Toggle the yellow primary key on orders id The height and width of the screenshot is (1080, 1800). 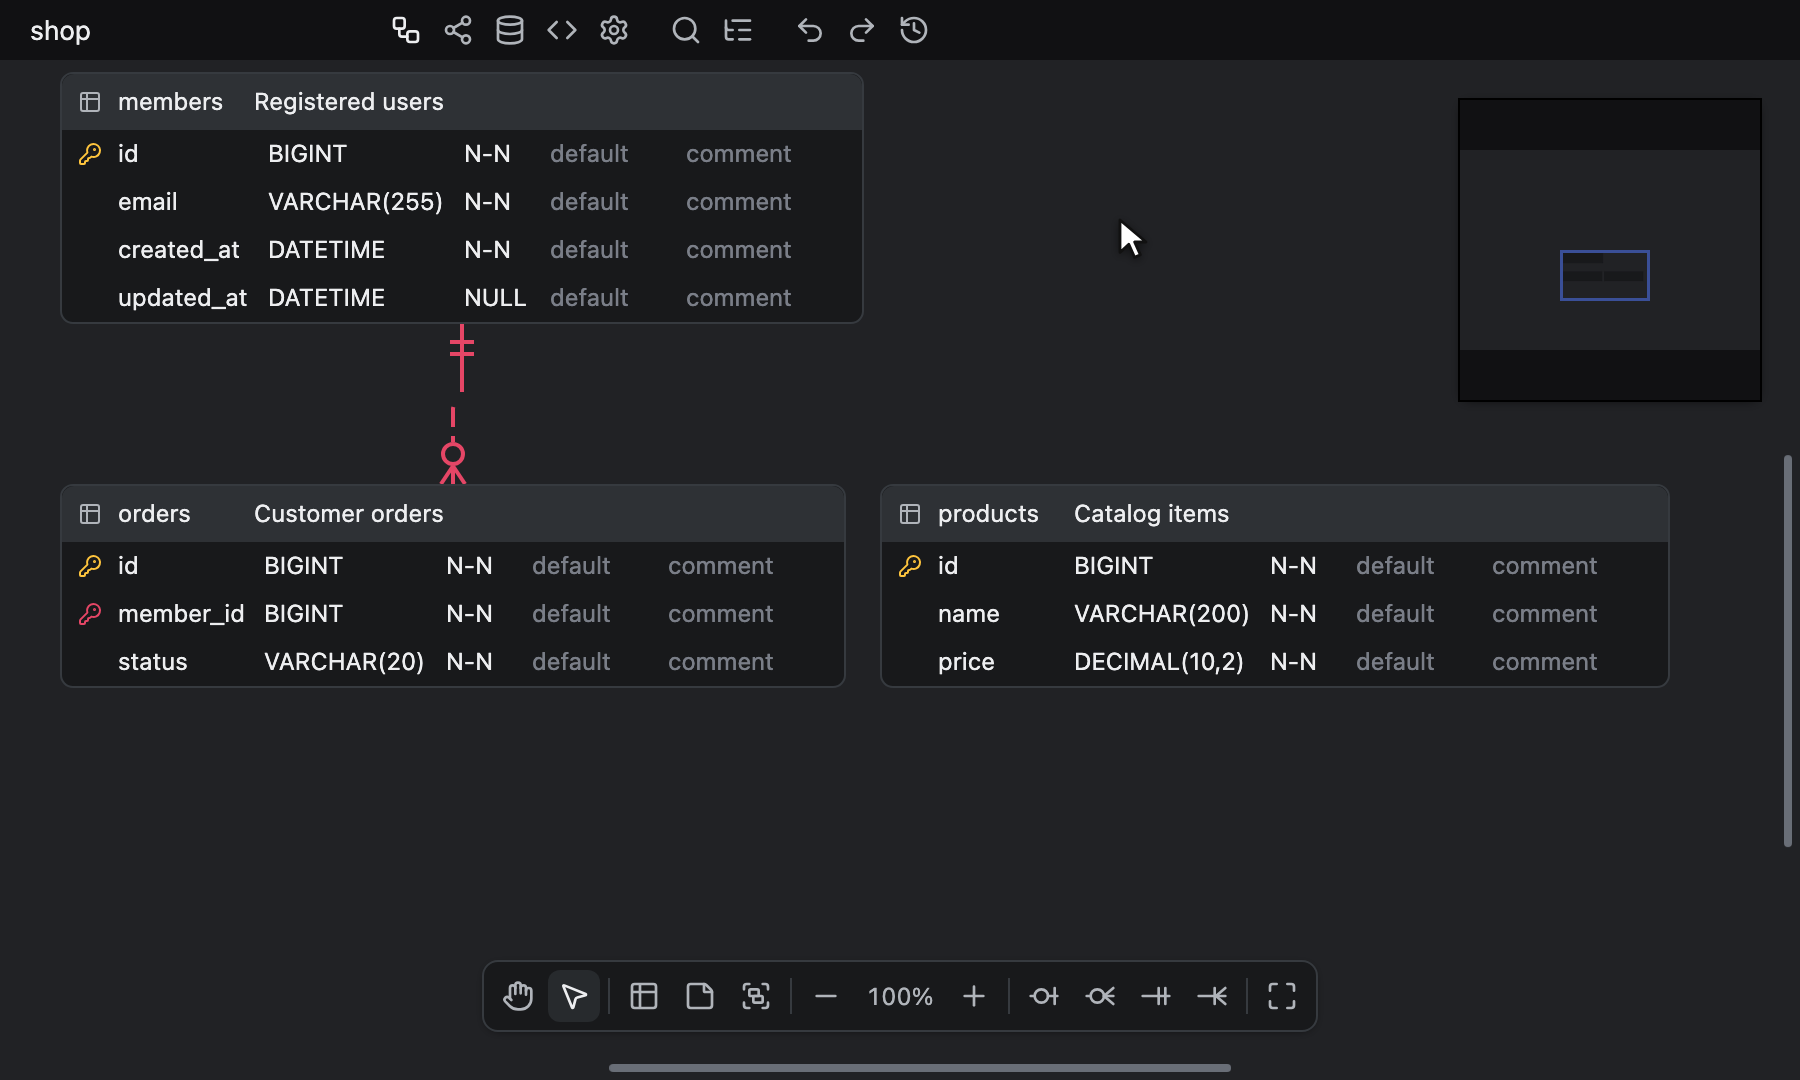click(90, 566)
